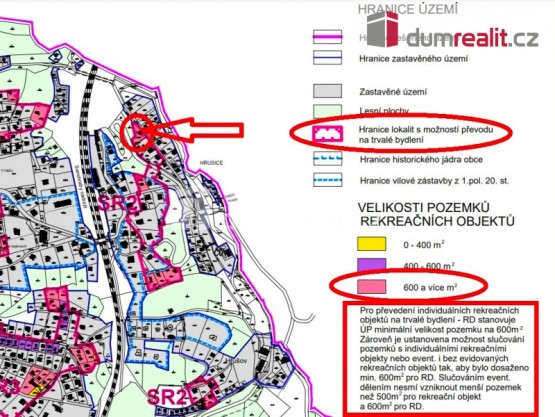Click the purple 400 - 600 m² swatch
Image resolution: width=555 pixels, height=417 pixels.
coord(371,264)
